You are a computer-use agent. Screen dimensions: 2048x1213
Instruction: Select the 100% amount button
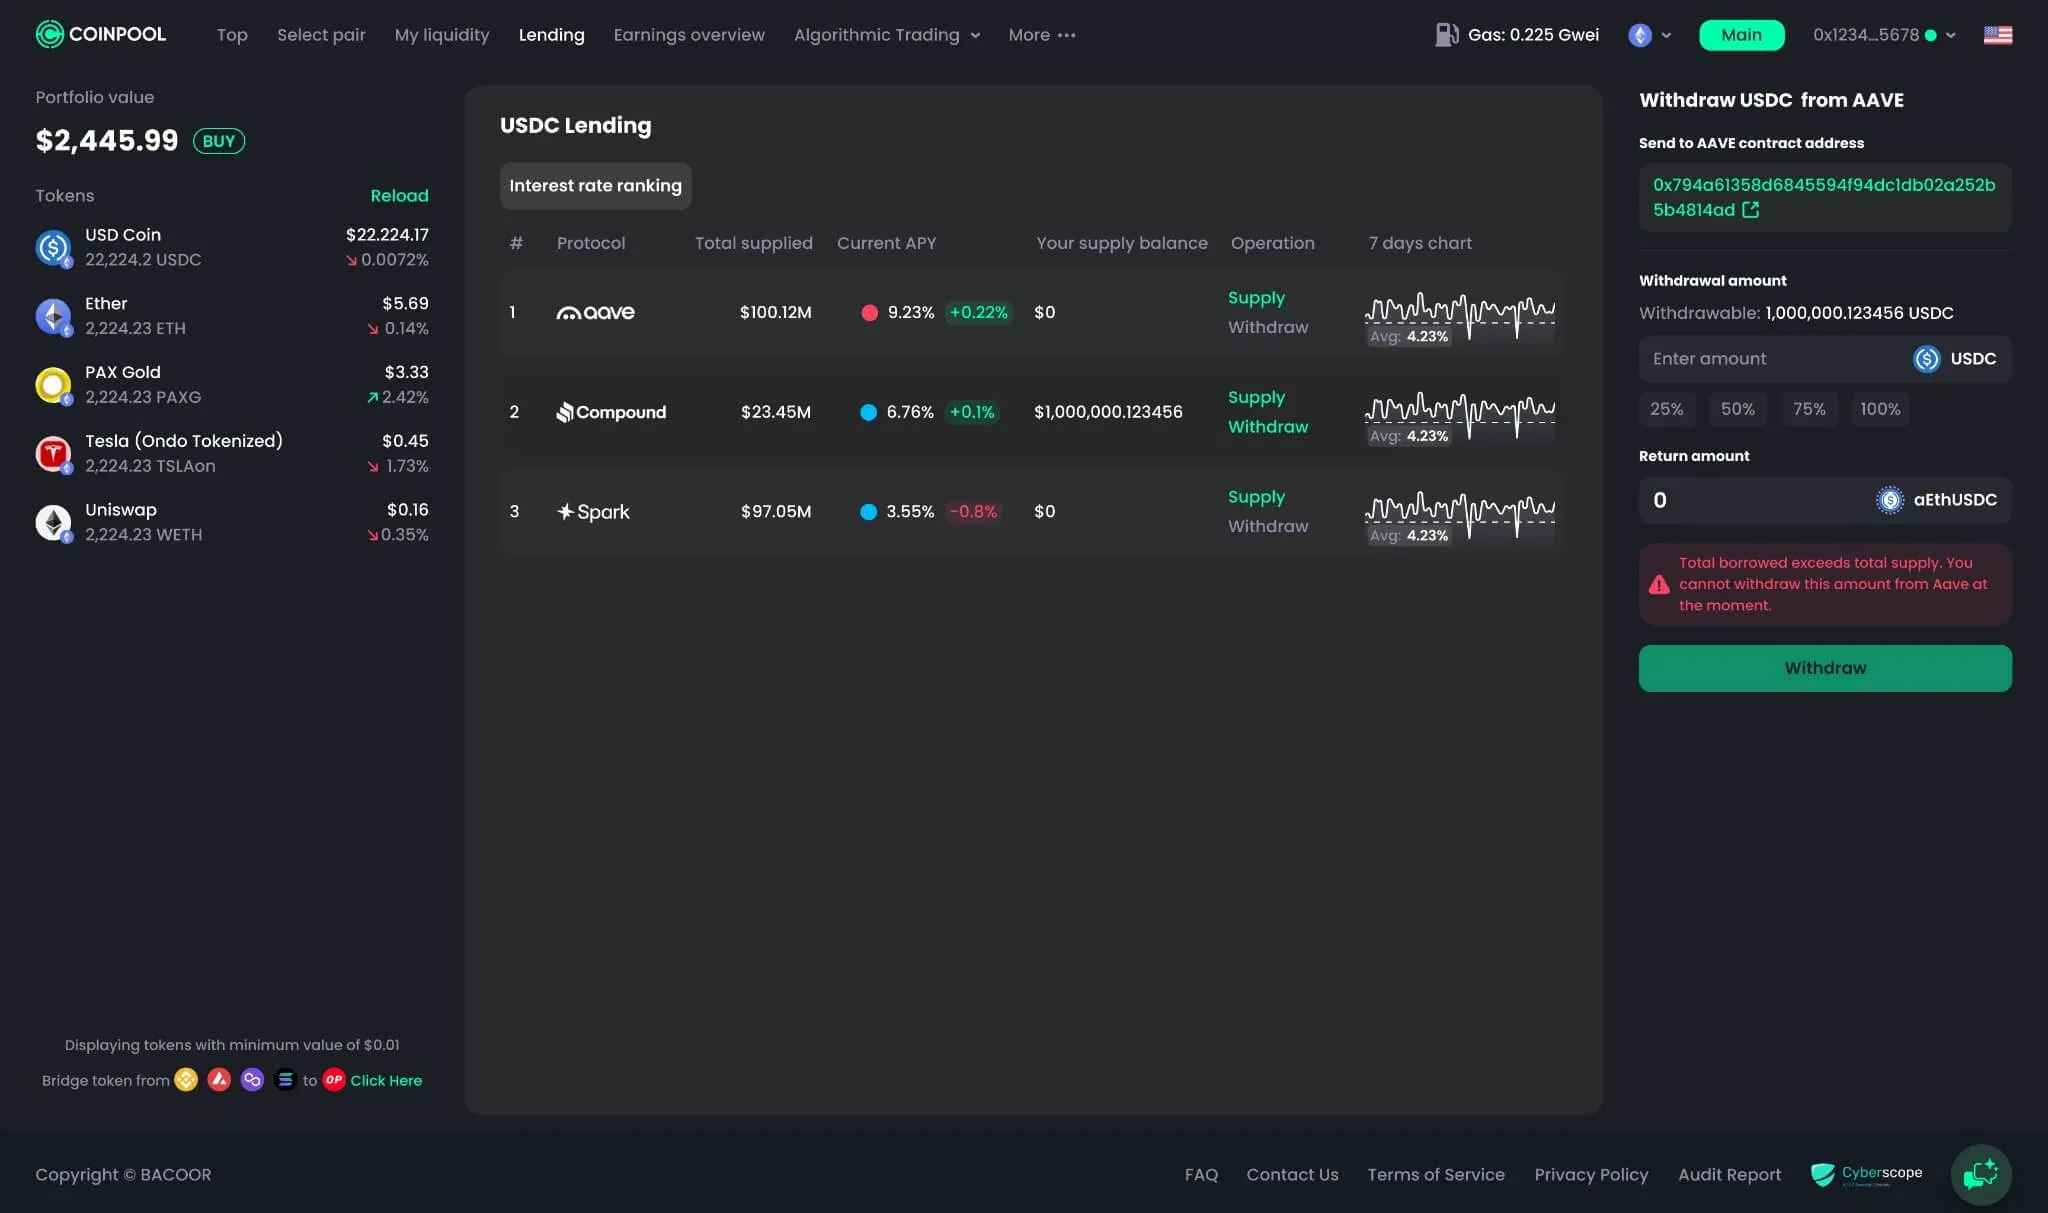click(1880, 409)
